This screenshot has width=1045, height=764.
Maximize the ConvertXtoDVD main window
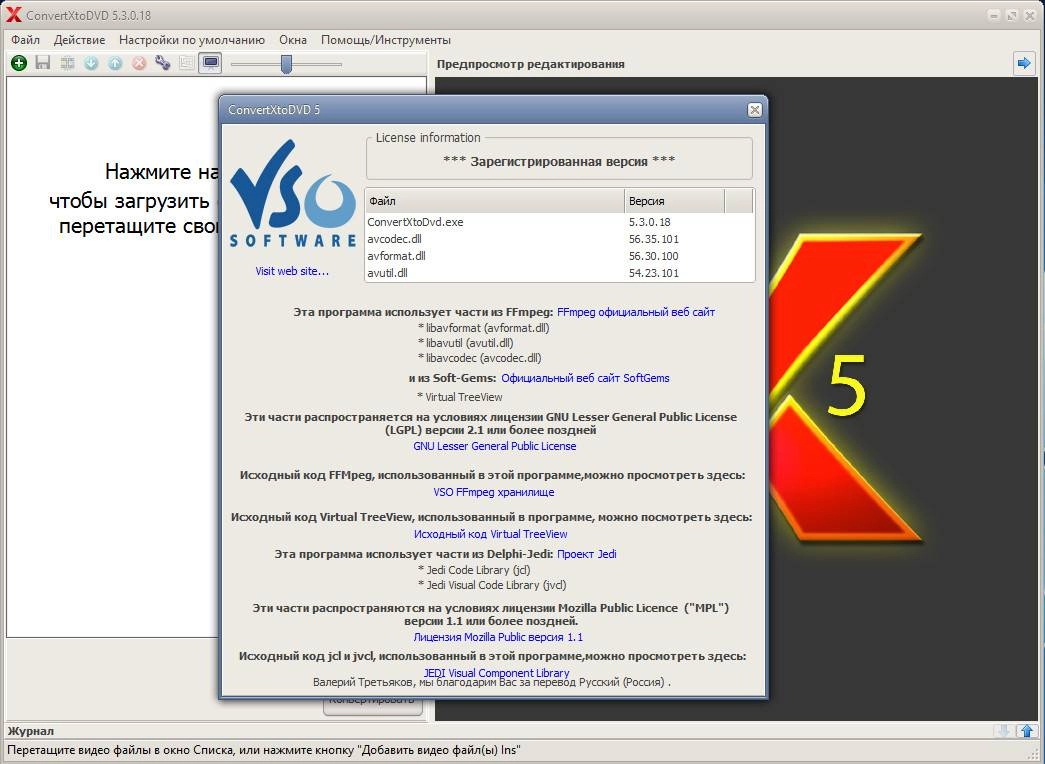point(1012,15)
